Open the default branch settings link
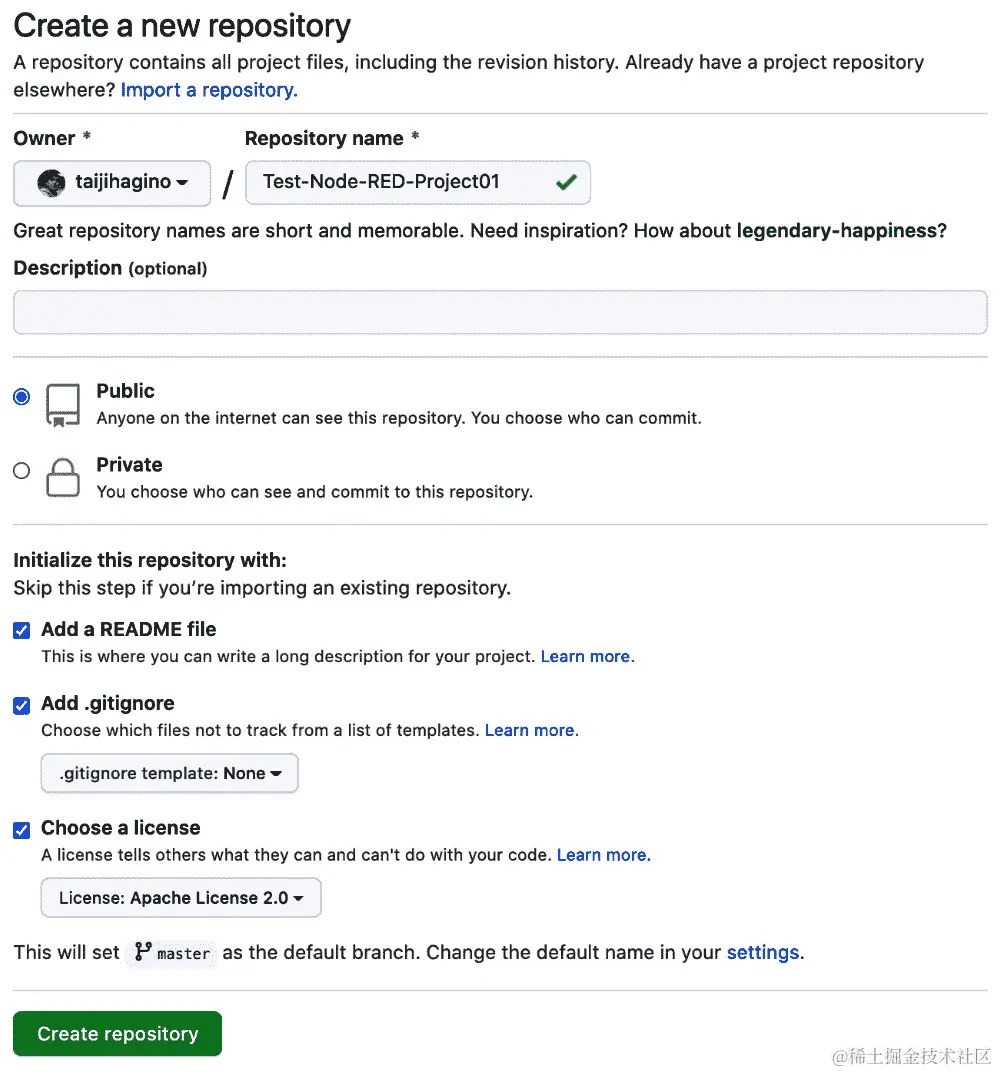The width and height of the screenshot is (998, 1073). point(762,953)
